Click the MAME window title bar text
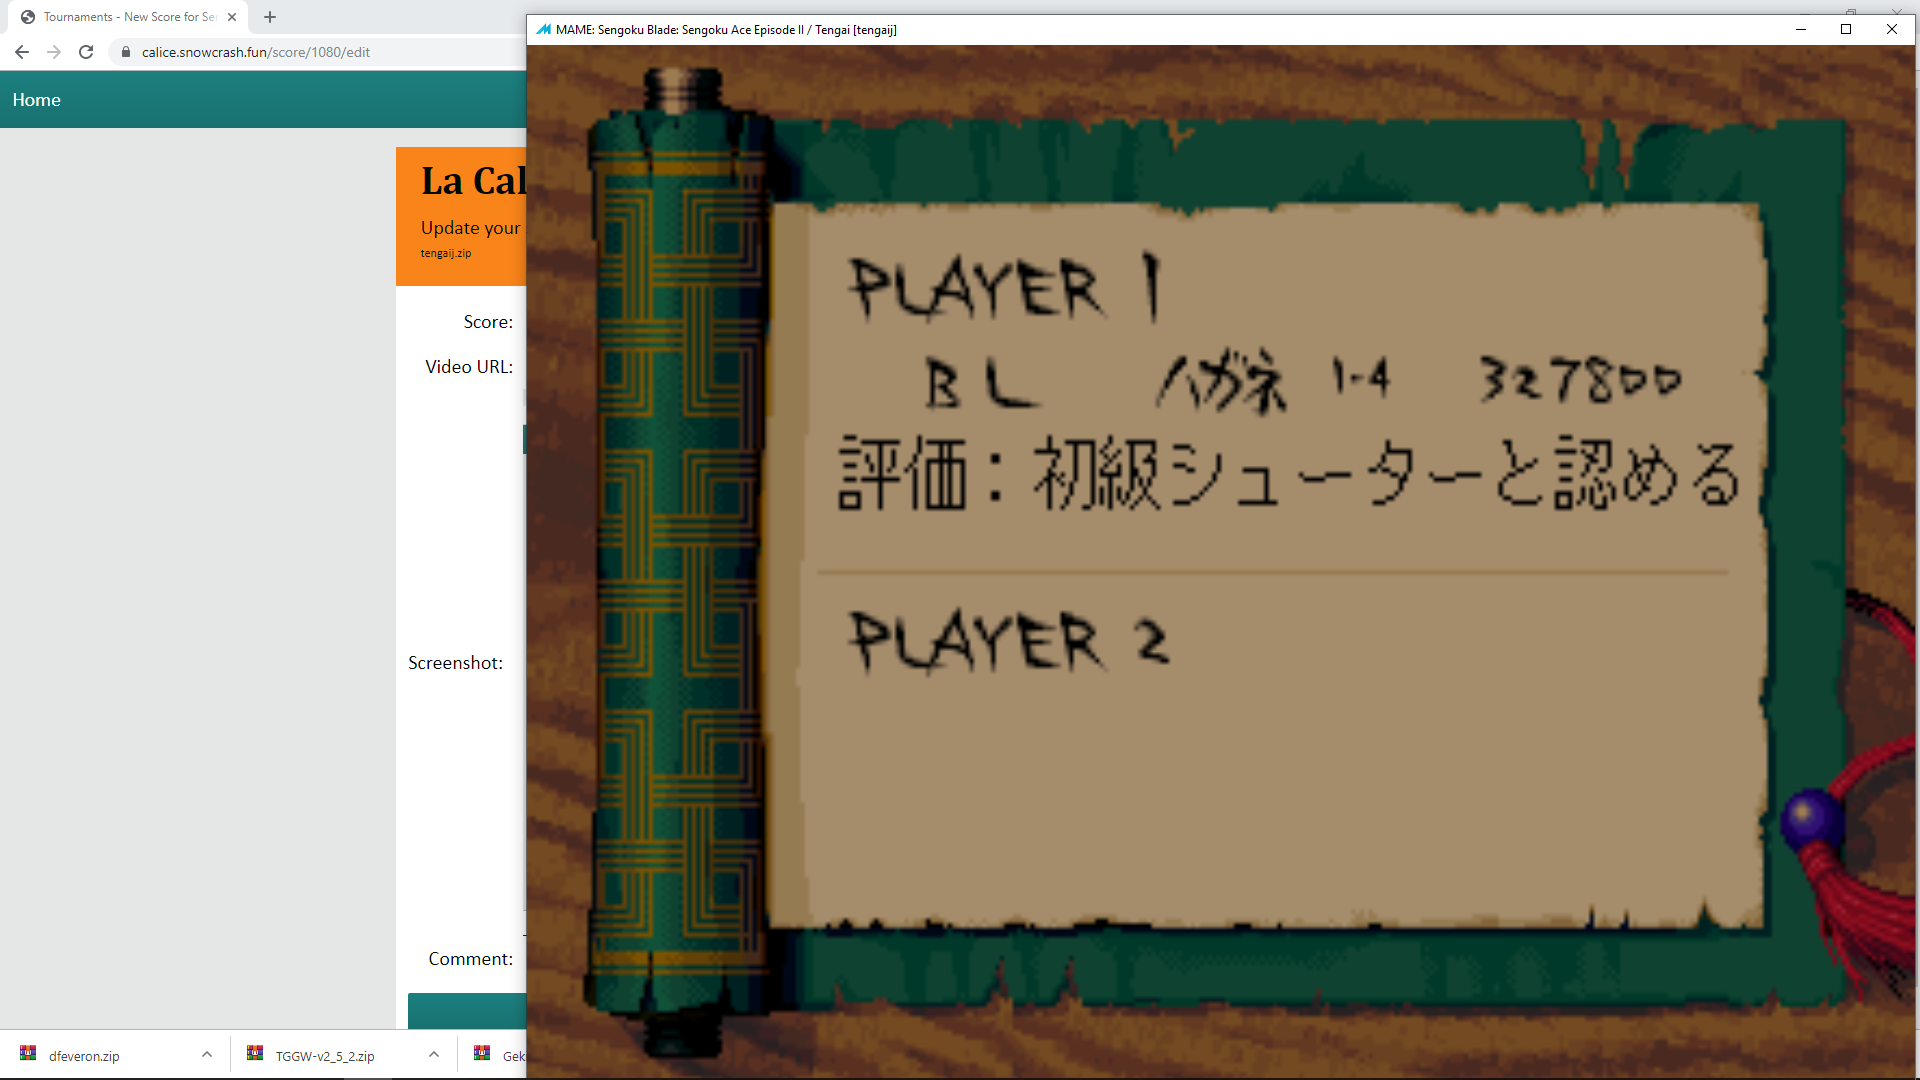Screen dimensions: 1920x1080 tap(726, 30)
